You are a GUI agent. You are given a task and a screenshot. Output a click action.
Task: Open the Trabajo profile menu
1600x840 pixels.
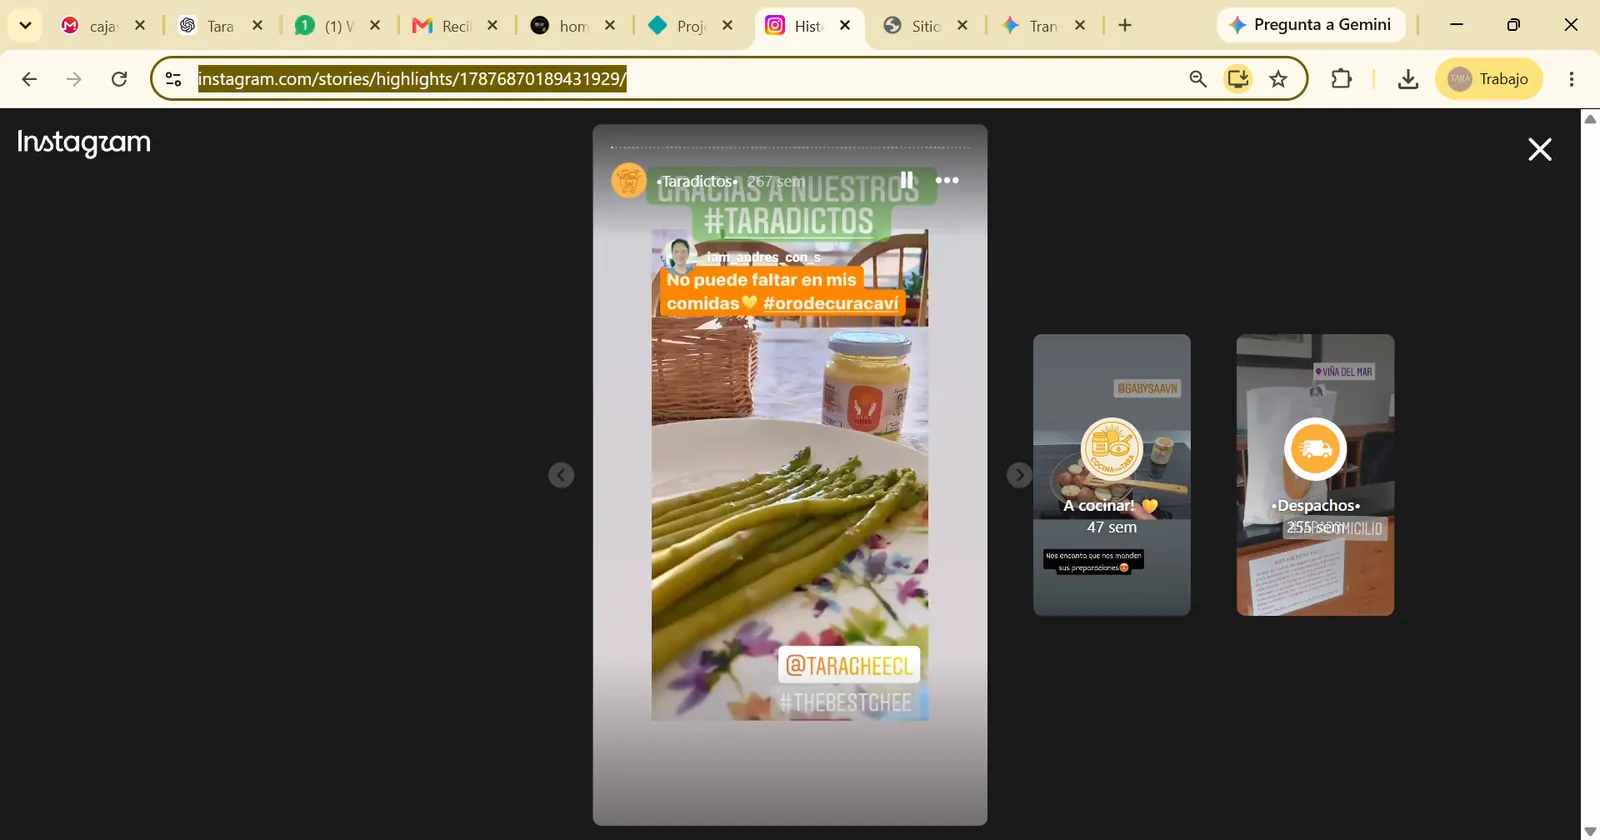(x=1489, y=79)
